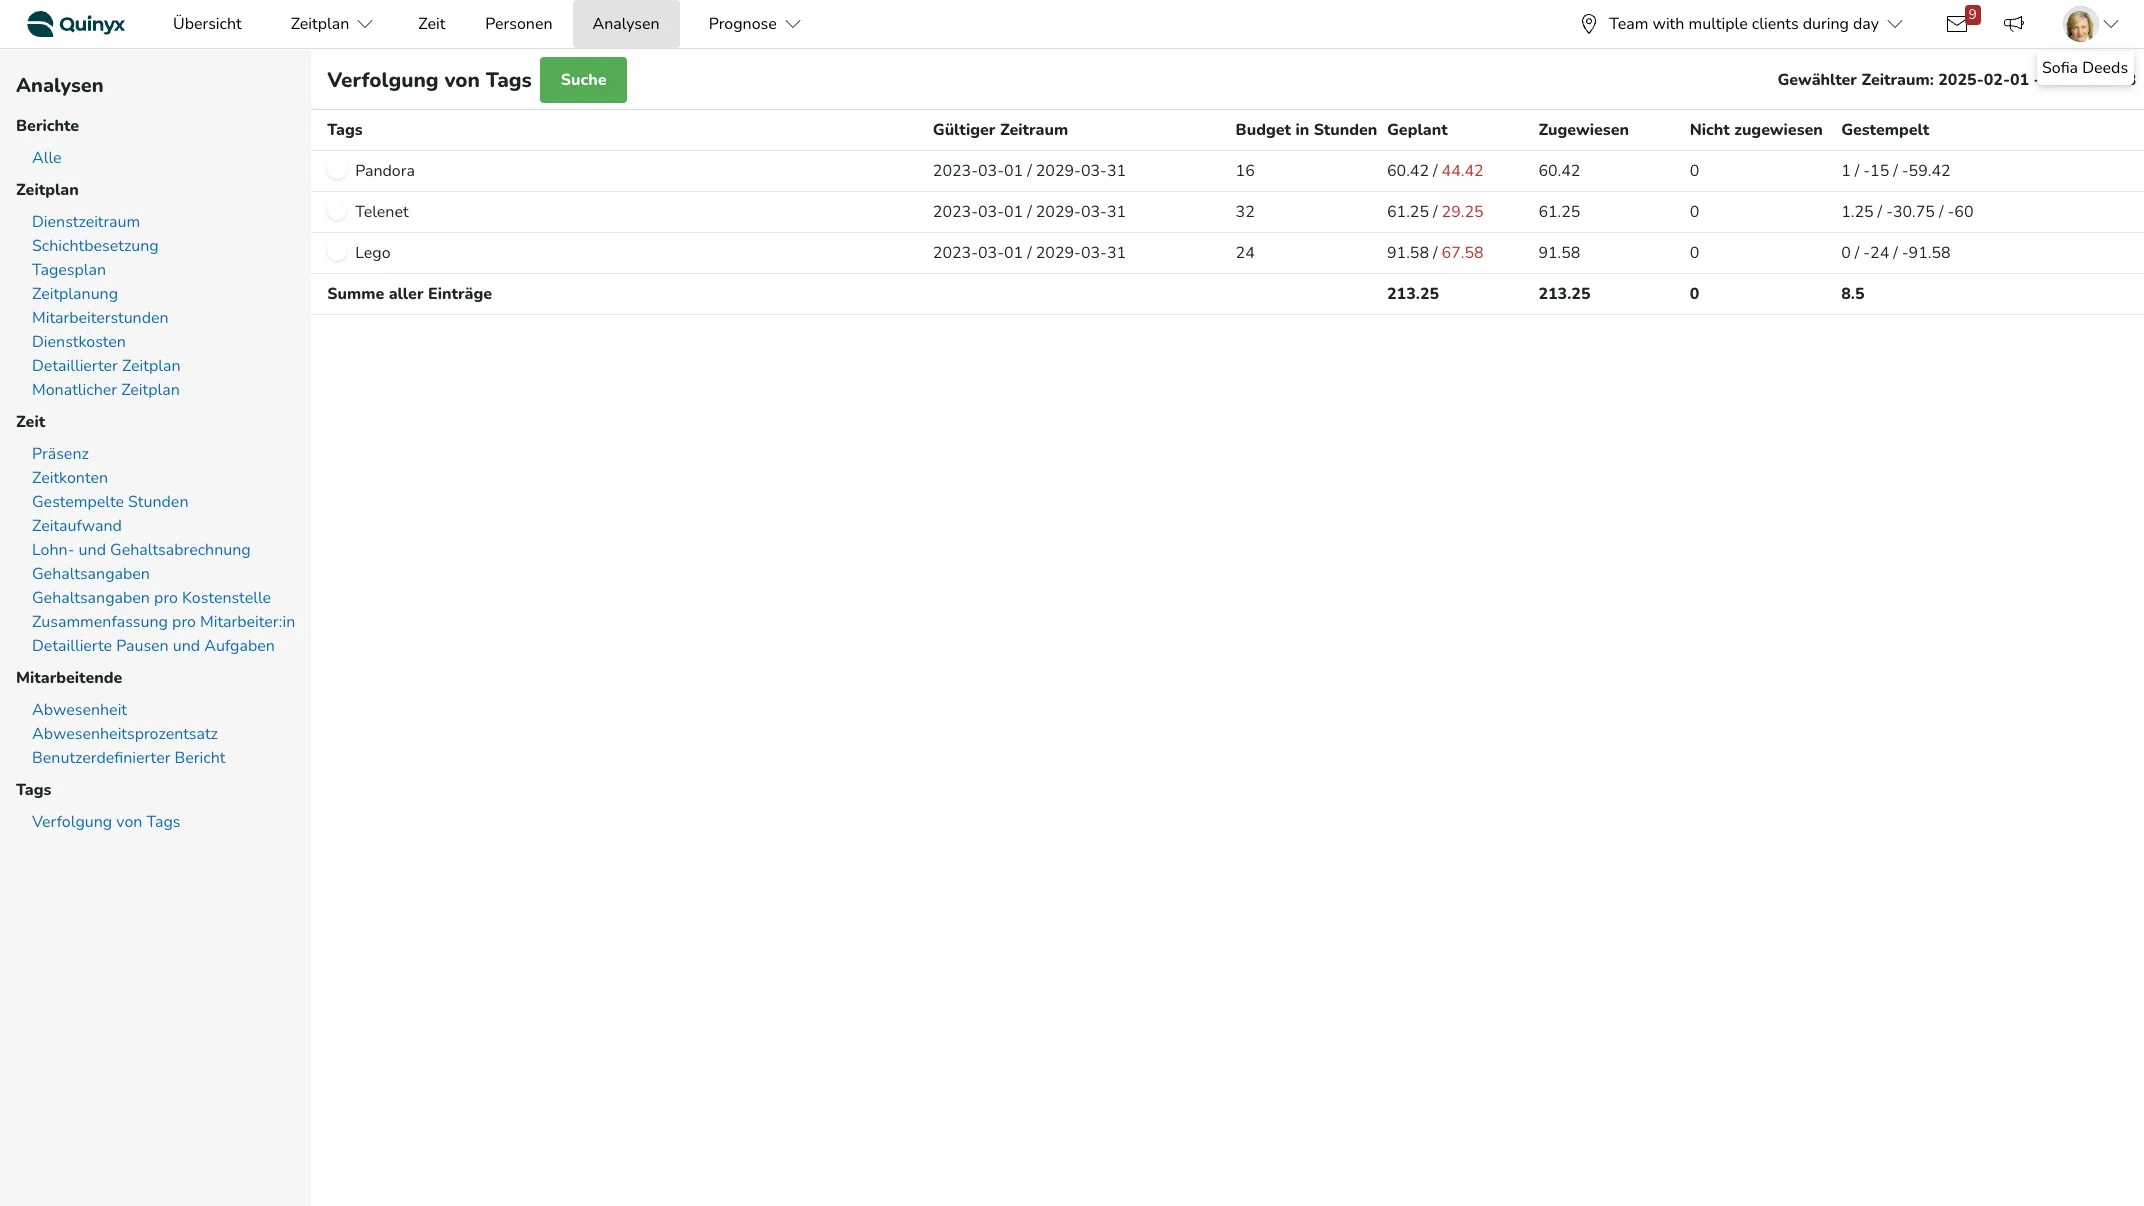Image resolution: width=2144 pixels, height=1206 pixels.
Task: Open the mail notifications icon
Action: click(x=1957, y=24)
